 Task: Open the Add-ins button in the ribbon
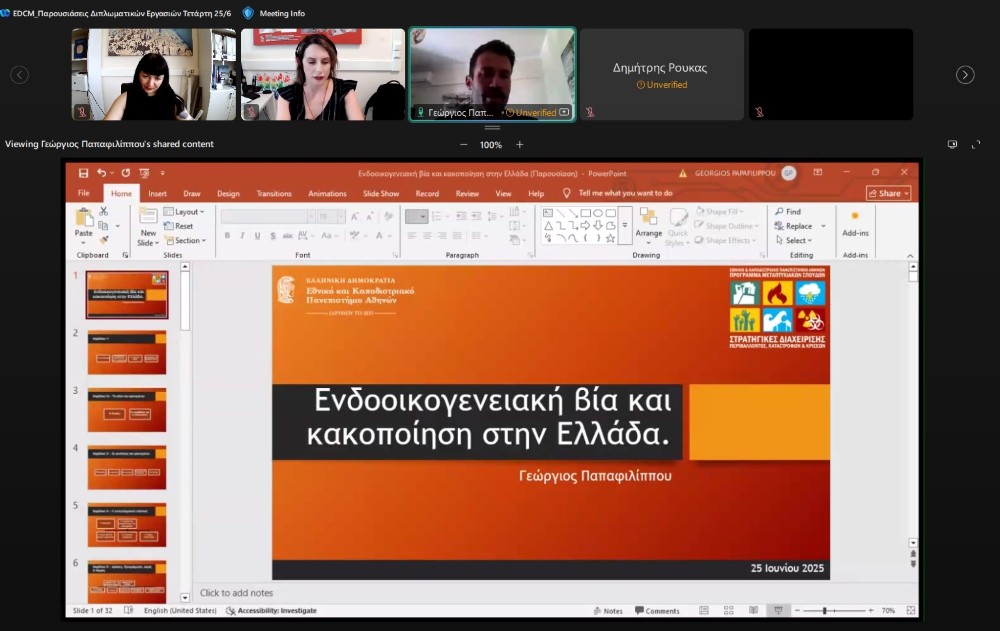[855, 222]
